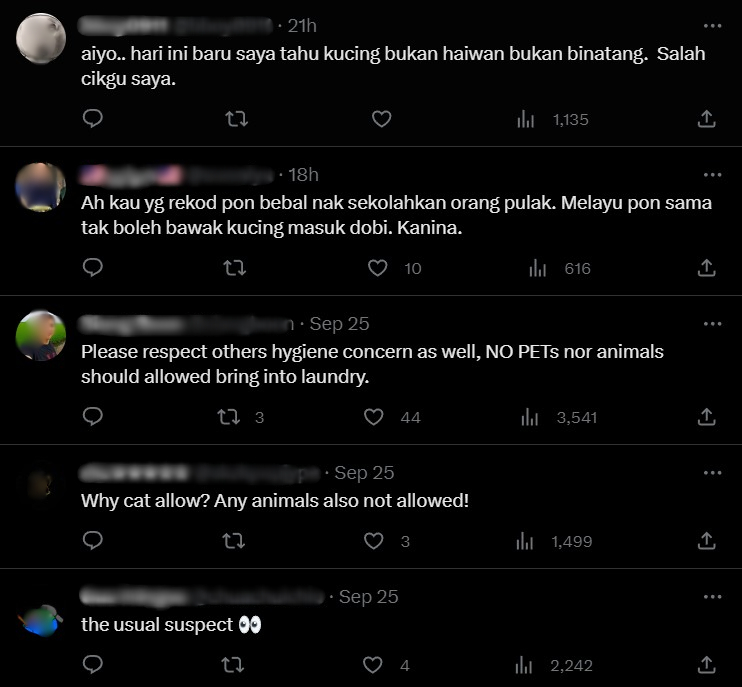The image size is (742, 687).
Task: Repost the 'Please respect others hygiene' tweet
Action: tap(229, 417)
